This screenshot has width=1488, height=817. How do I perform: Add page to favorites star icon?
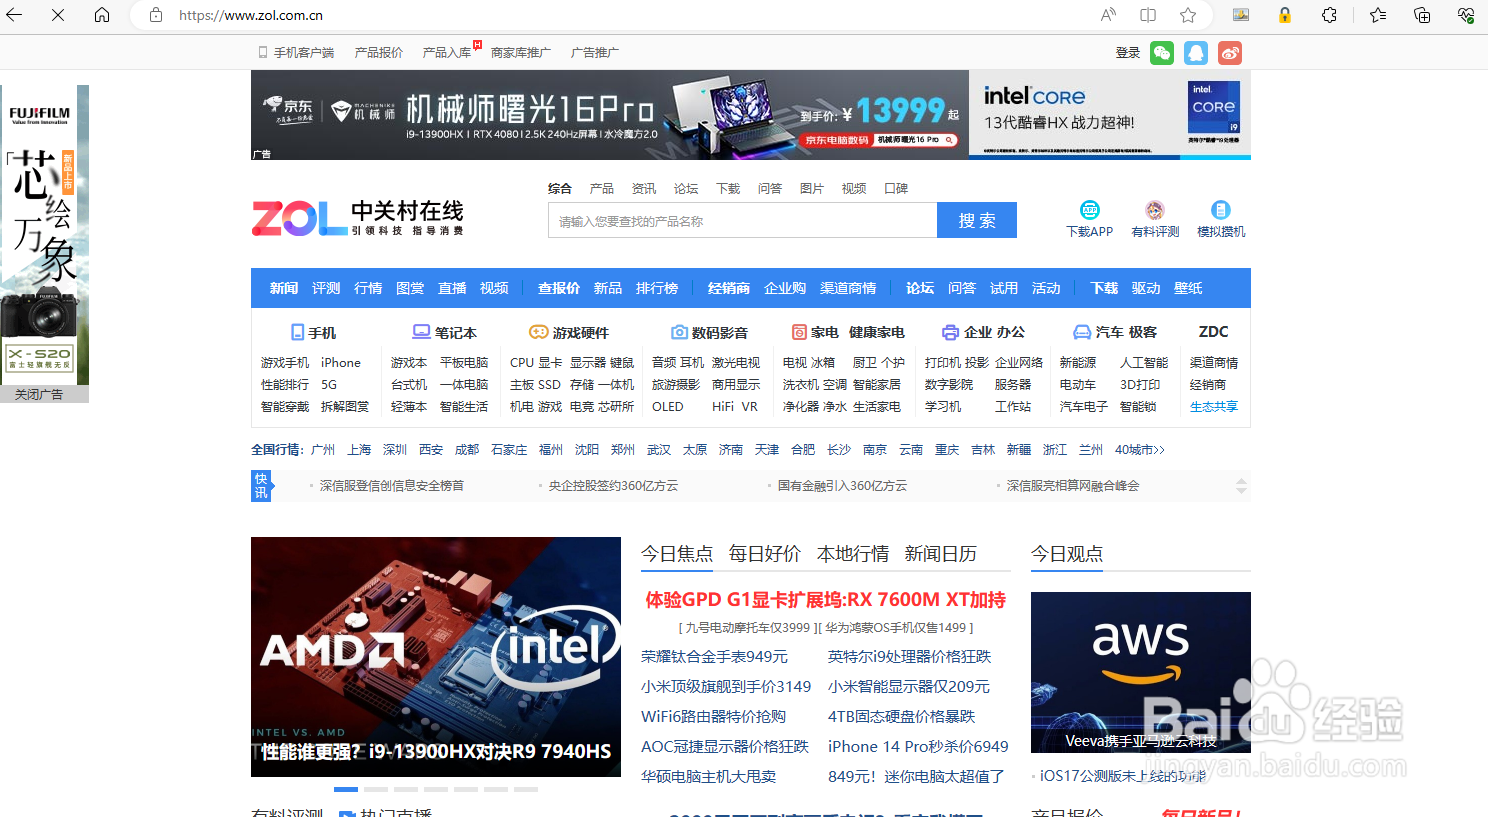(x=1188, y=15)
